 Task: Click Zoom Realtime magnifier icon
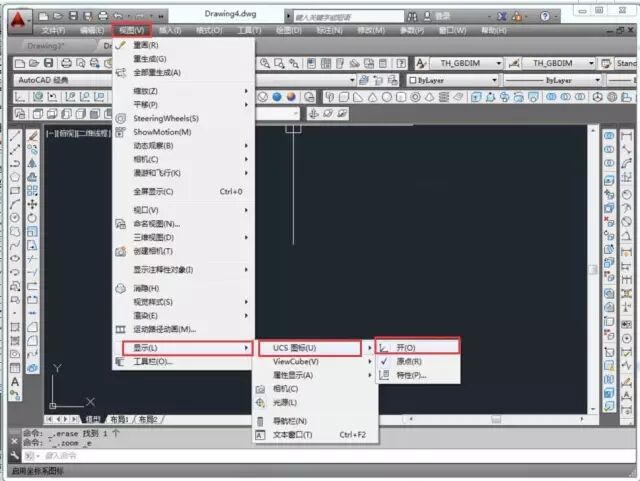(265, 63)
